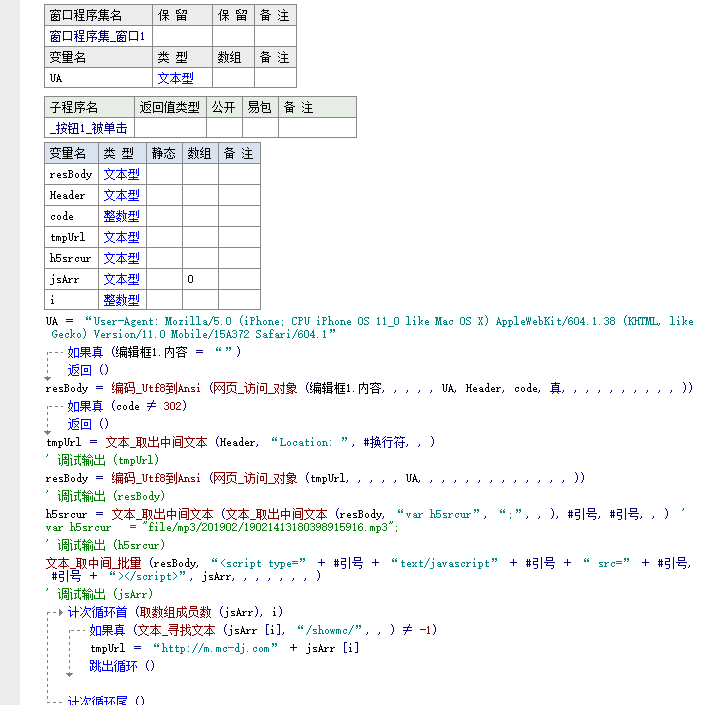Click the #换行符 constant

pos(384,442)
